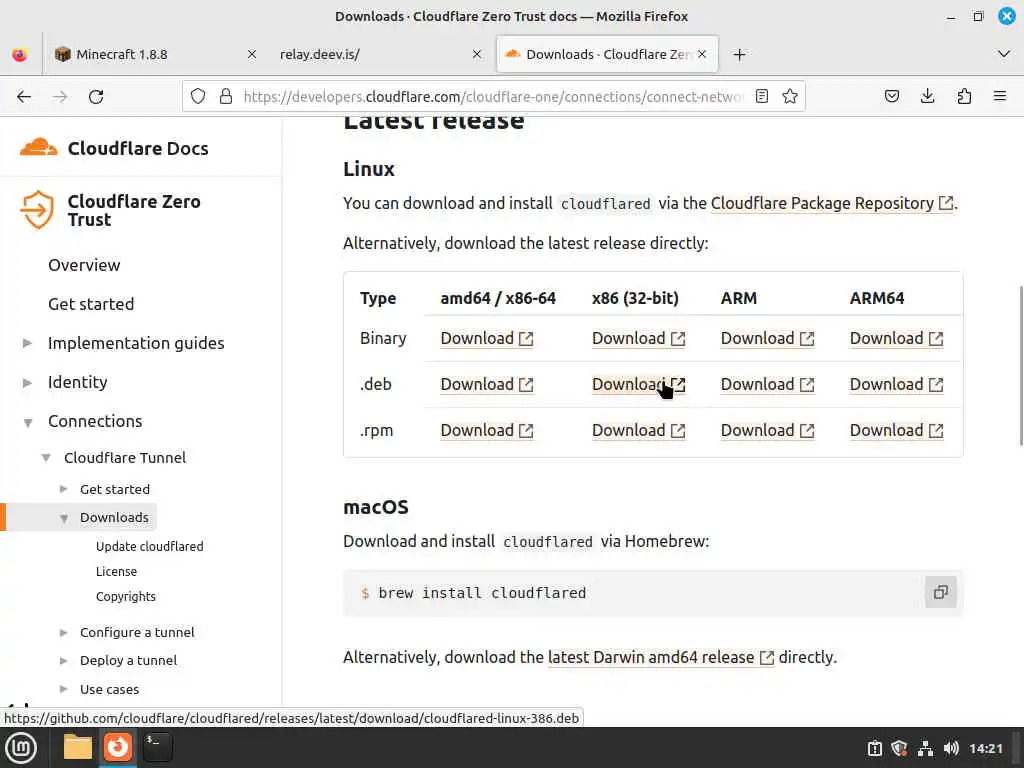
Task: Open the Firefox hamburger menu
Action: coord(1000,97)
